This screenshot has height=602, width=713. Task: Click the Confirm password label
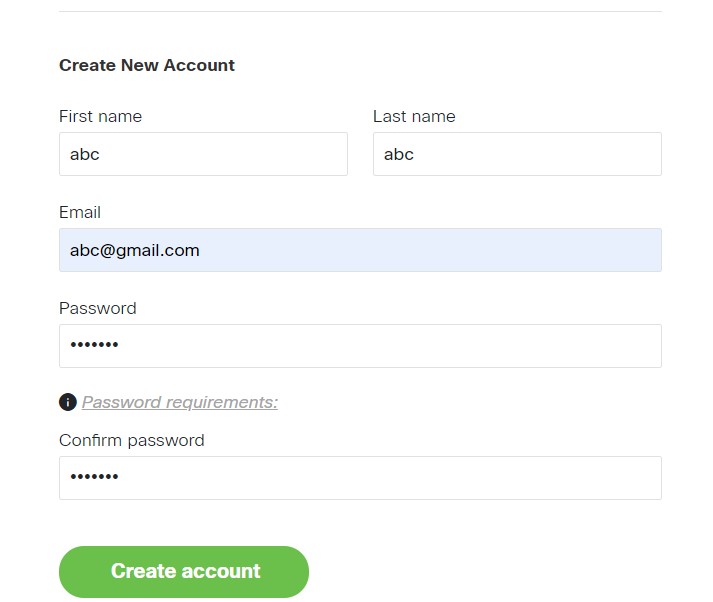(x=132, y=441)
